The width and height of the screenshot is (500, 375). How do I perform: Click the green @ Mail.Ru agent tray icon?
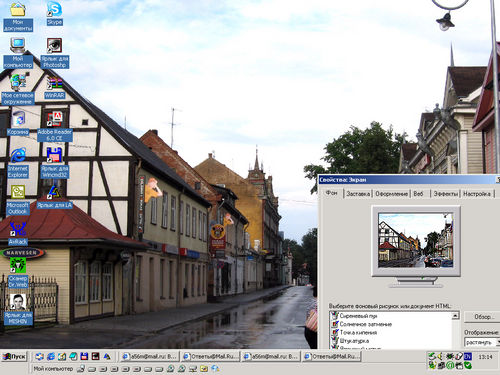click(450, 366)
